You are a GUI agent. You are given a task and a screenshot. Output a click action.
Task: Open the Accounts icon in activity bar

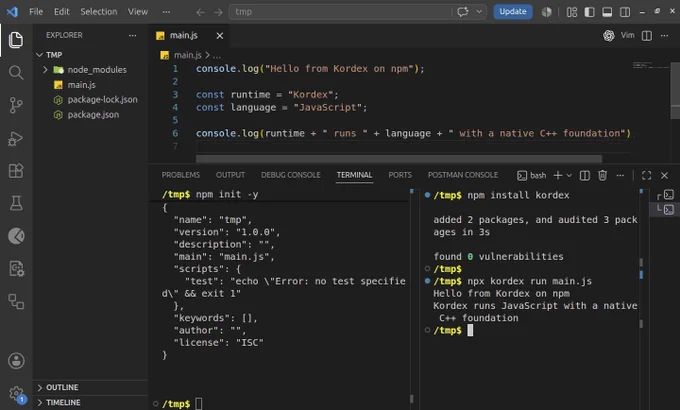(x=16, y=361)
